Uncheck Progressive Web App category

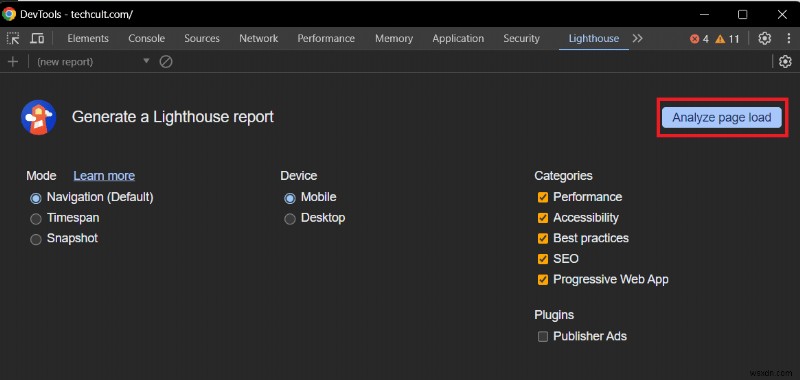point(543,280)
